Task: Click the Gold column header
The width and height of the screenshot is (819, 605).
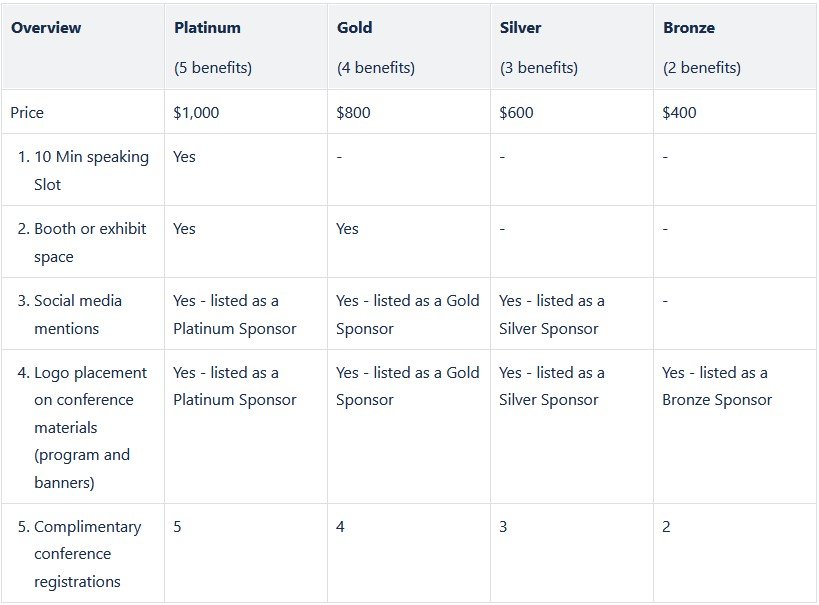Action: coord(354,28)
